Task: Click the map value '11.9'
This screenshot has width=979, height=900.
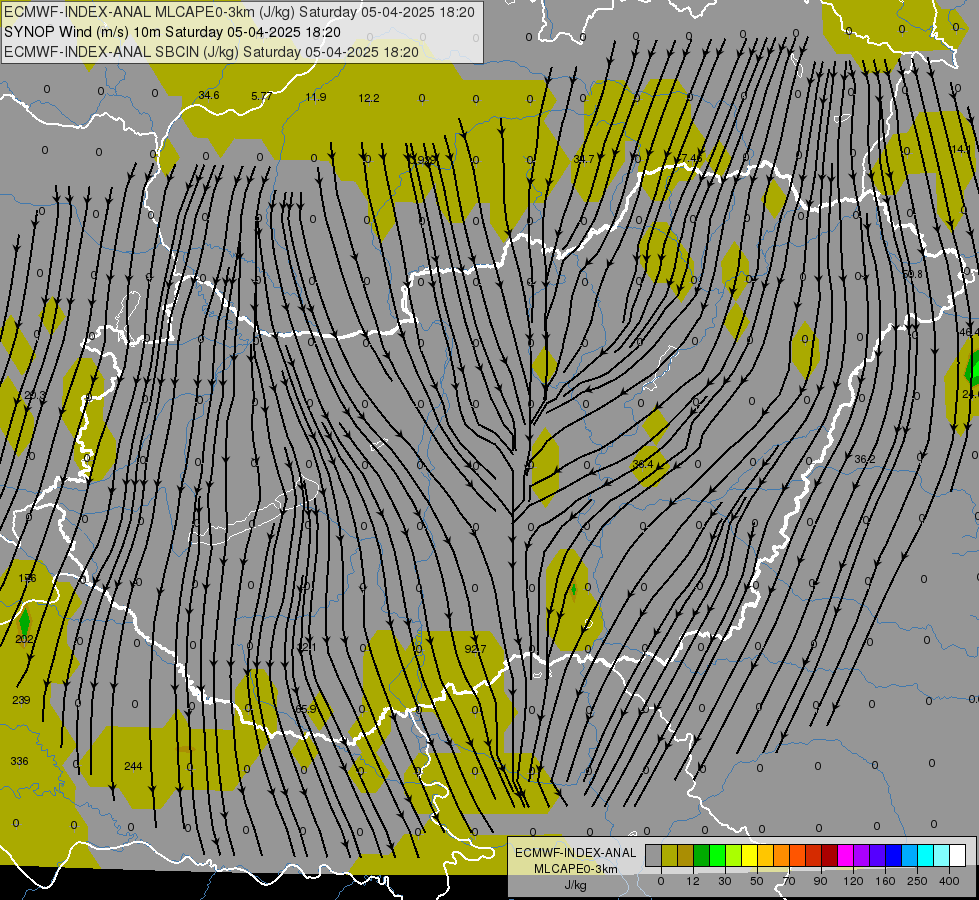Action: tap(316, 97)
